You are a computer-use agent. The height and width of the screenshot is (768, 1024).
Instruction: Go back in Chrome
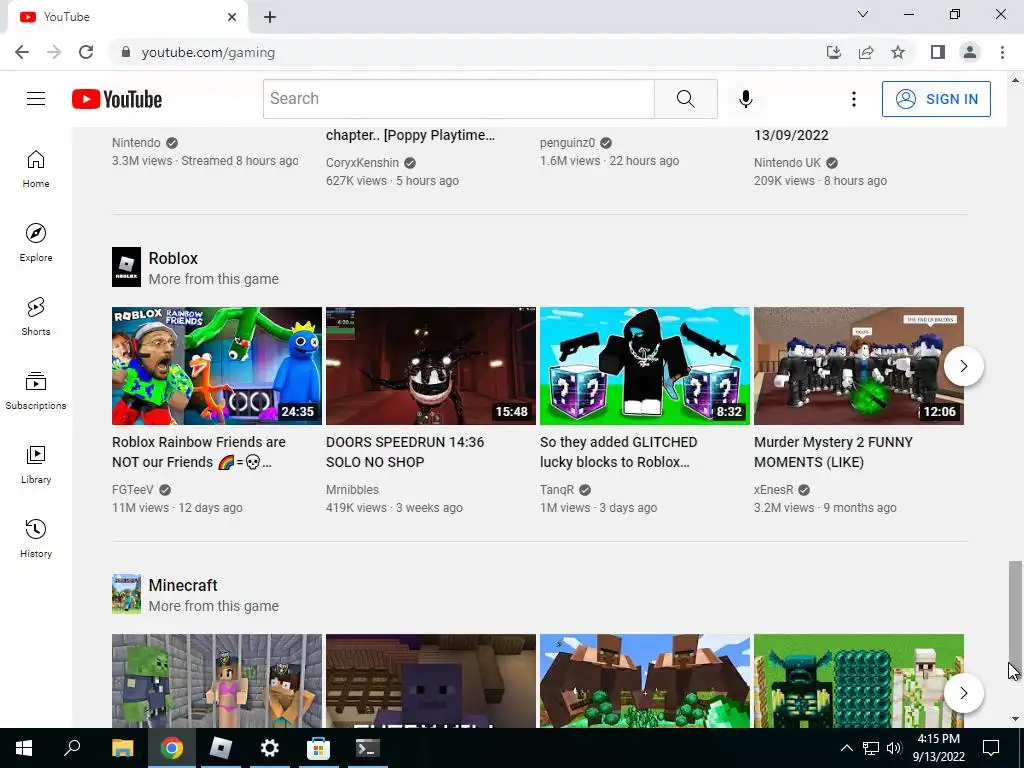22,52
